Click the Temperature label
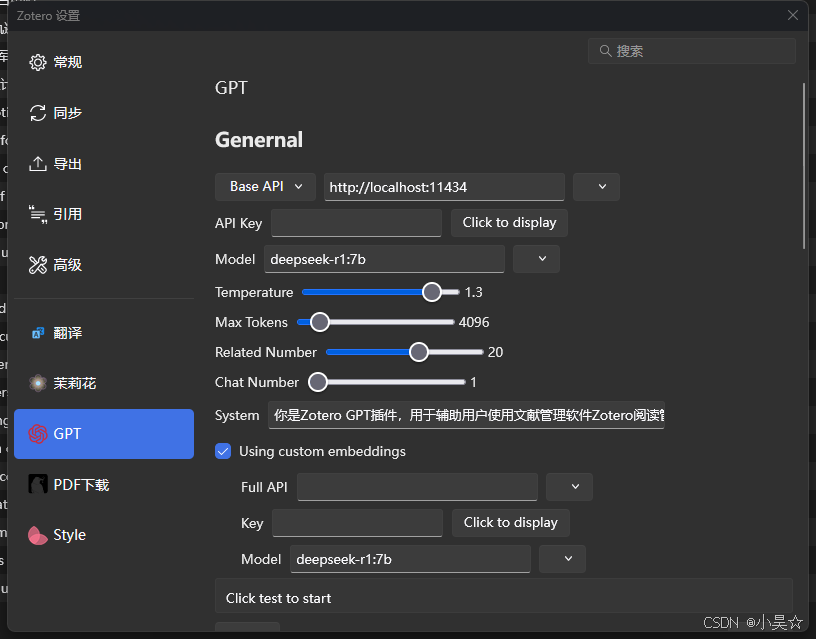Screen dimensions: 816x639 tap(254, 292)
